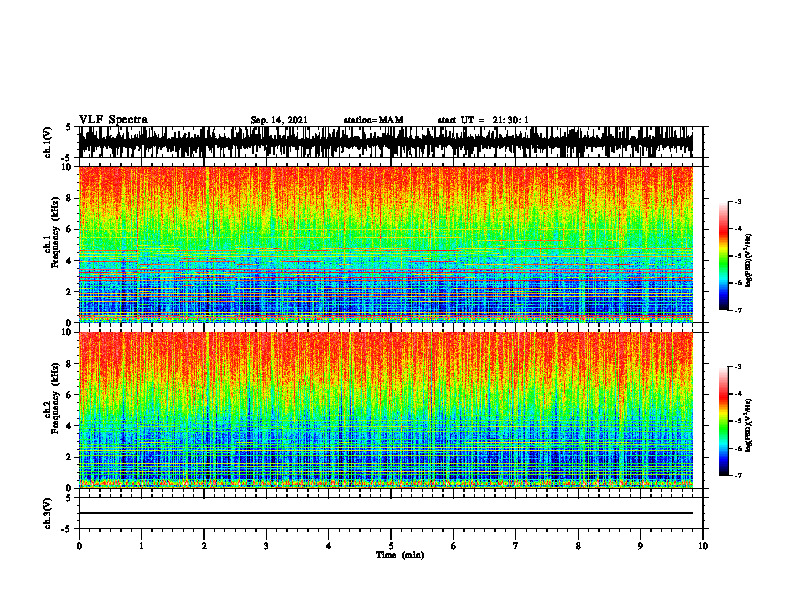The height and width of the screenshot is (612, 792).
Task: Click inside the ch.2 spectrogram panel
Action: coord(386,410)
